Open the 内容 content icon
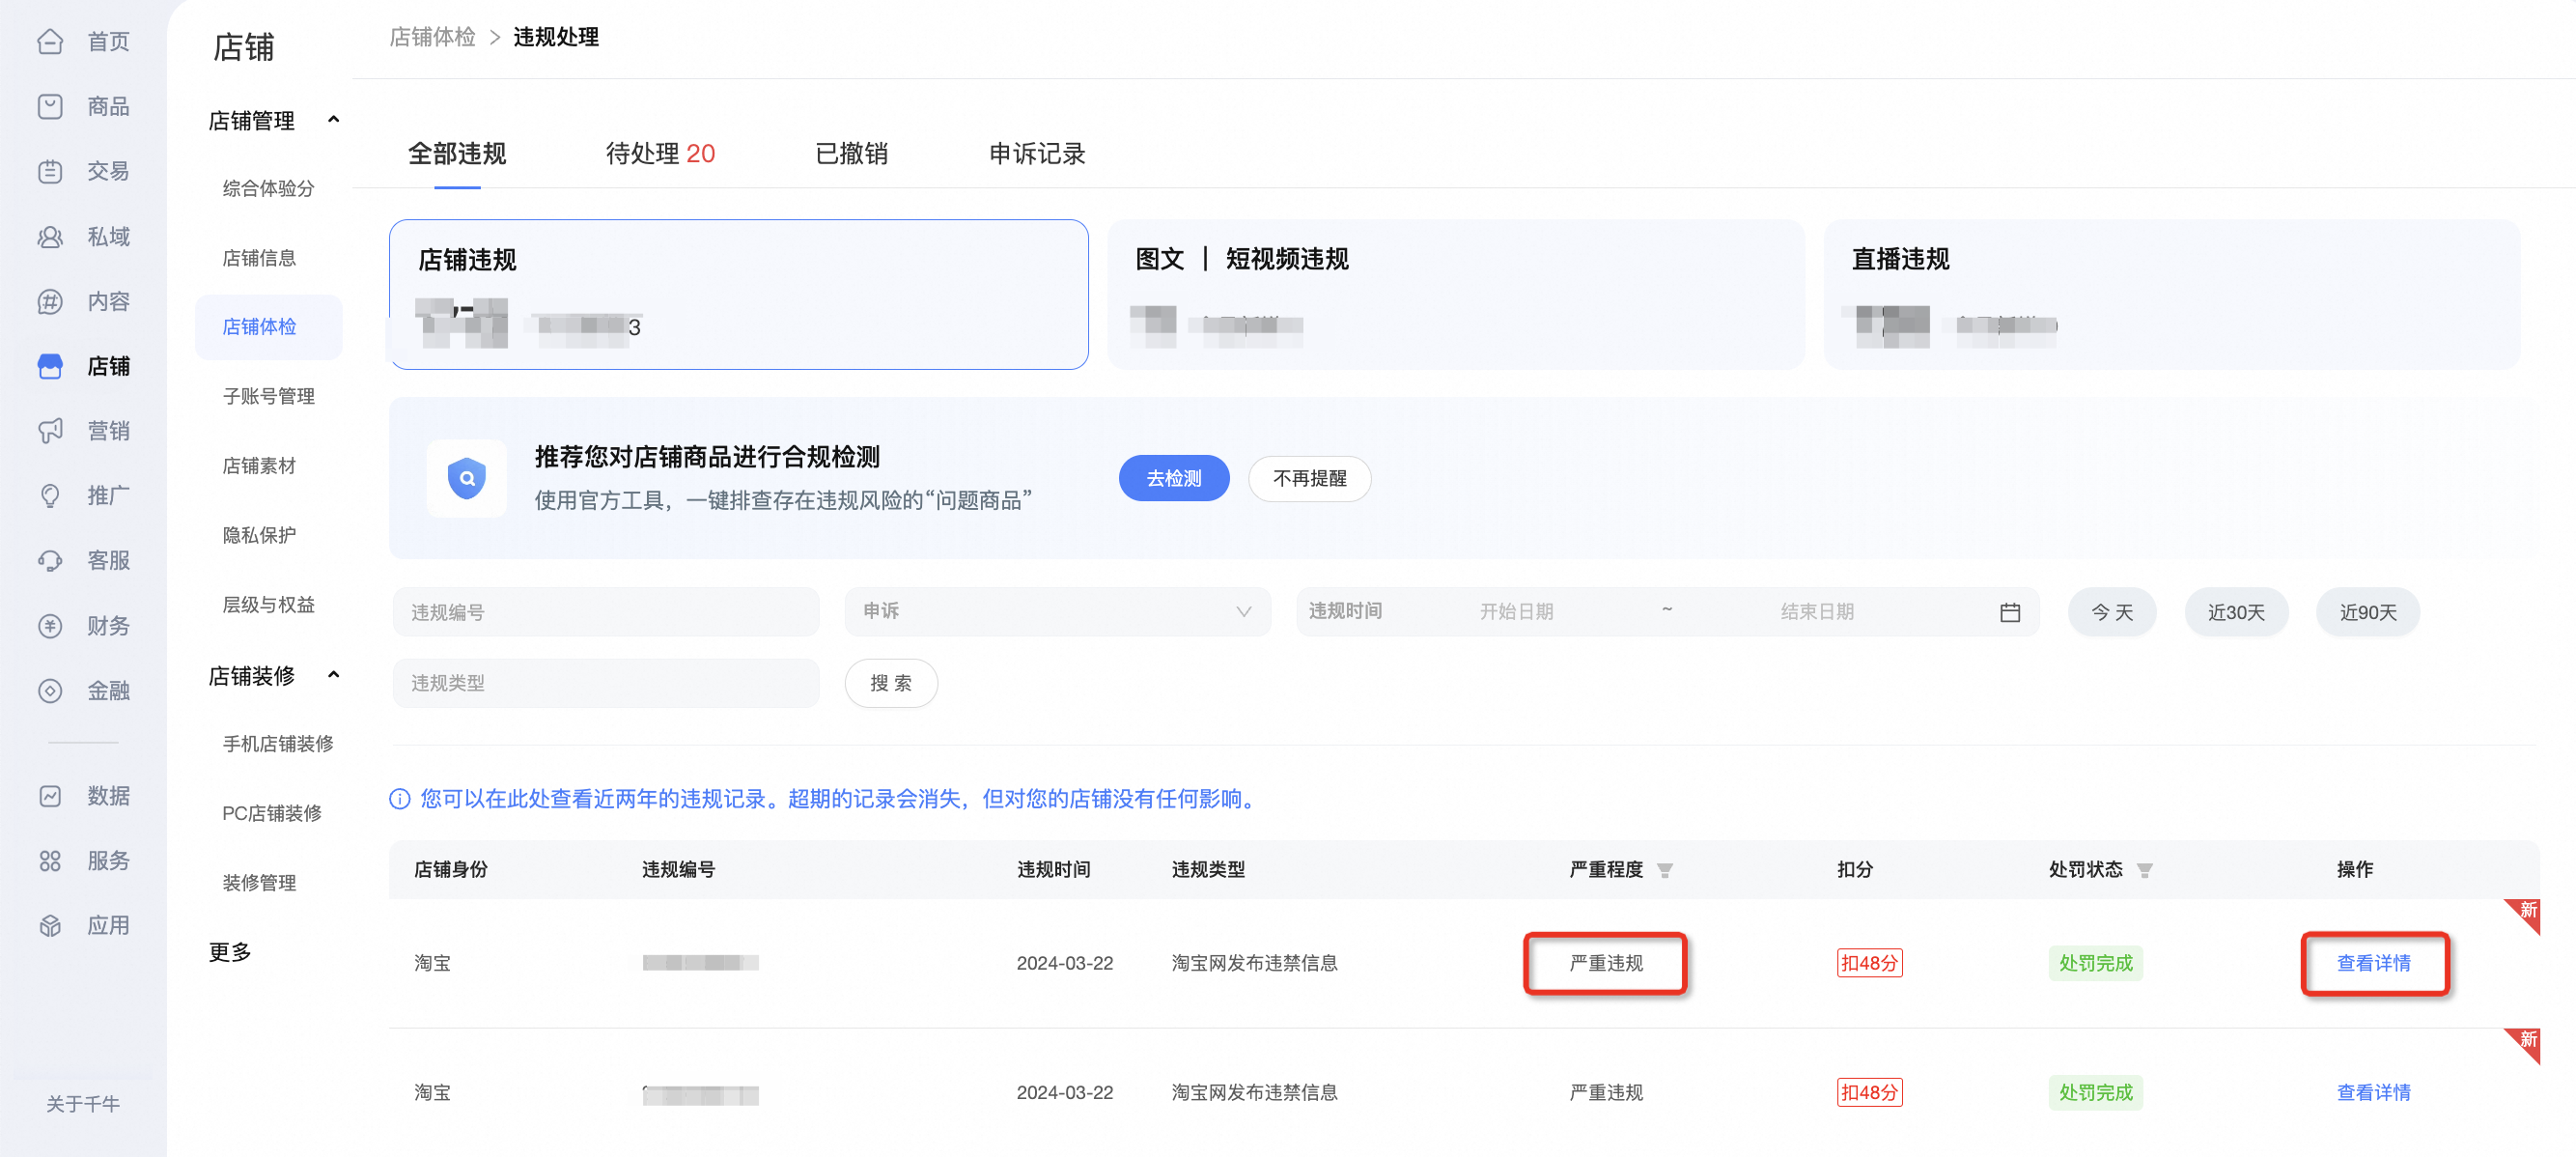Viewport: 2576px width, 1157px height. coord(50,301)
